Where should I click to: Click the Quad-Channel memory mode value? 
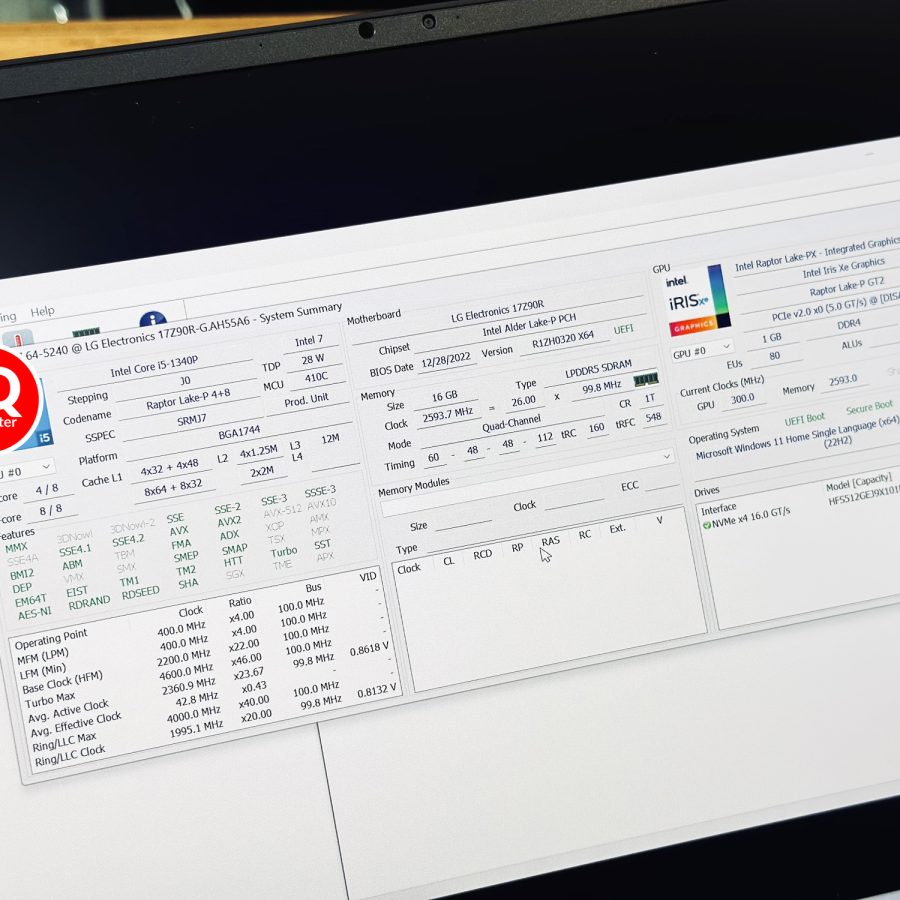click(511, 423)
